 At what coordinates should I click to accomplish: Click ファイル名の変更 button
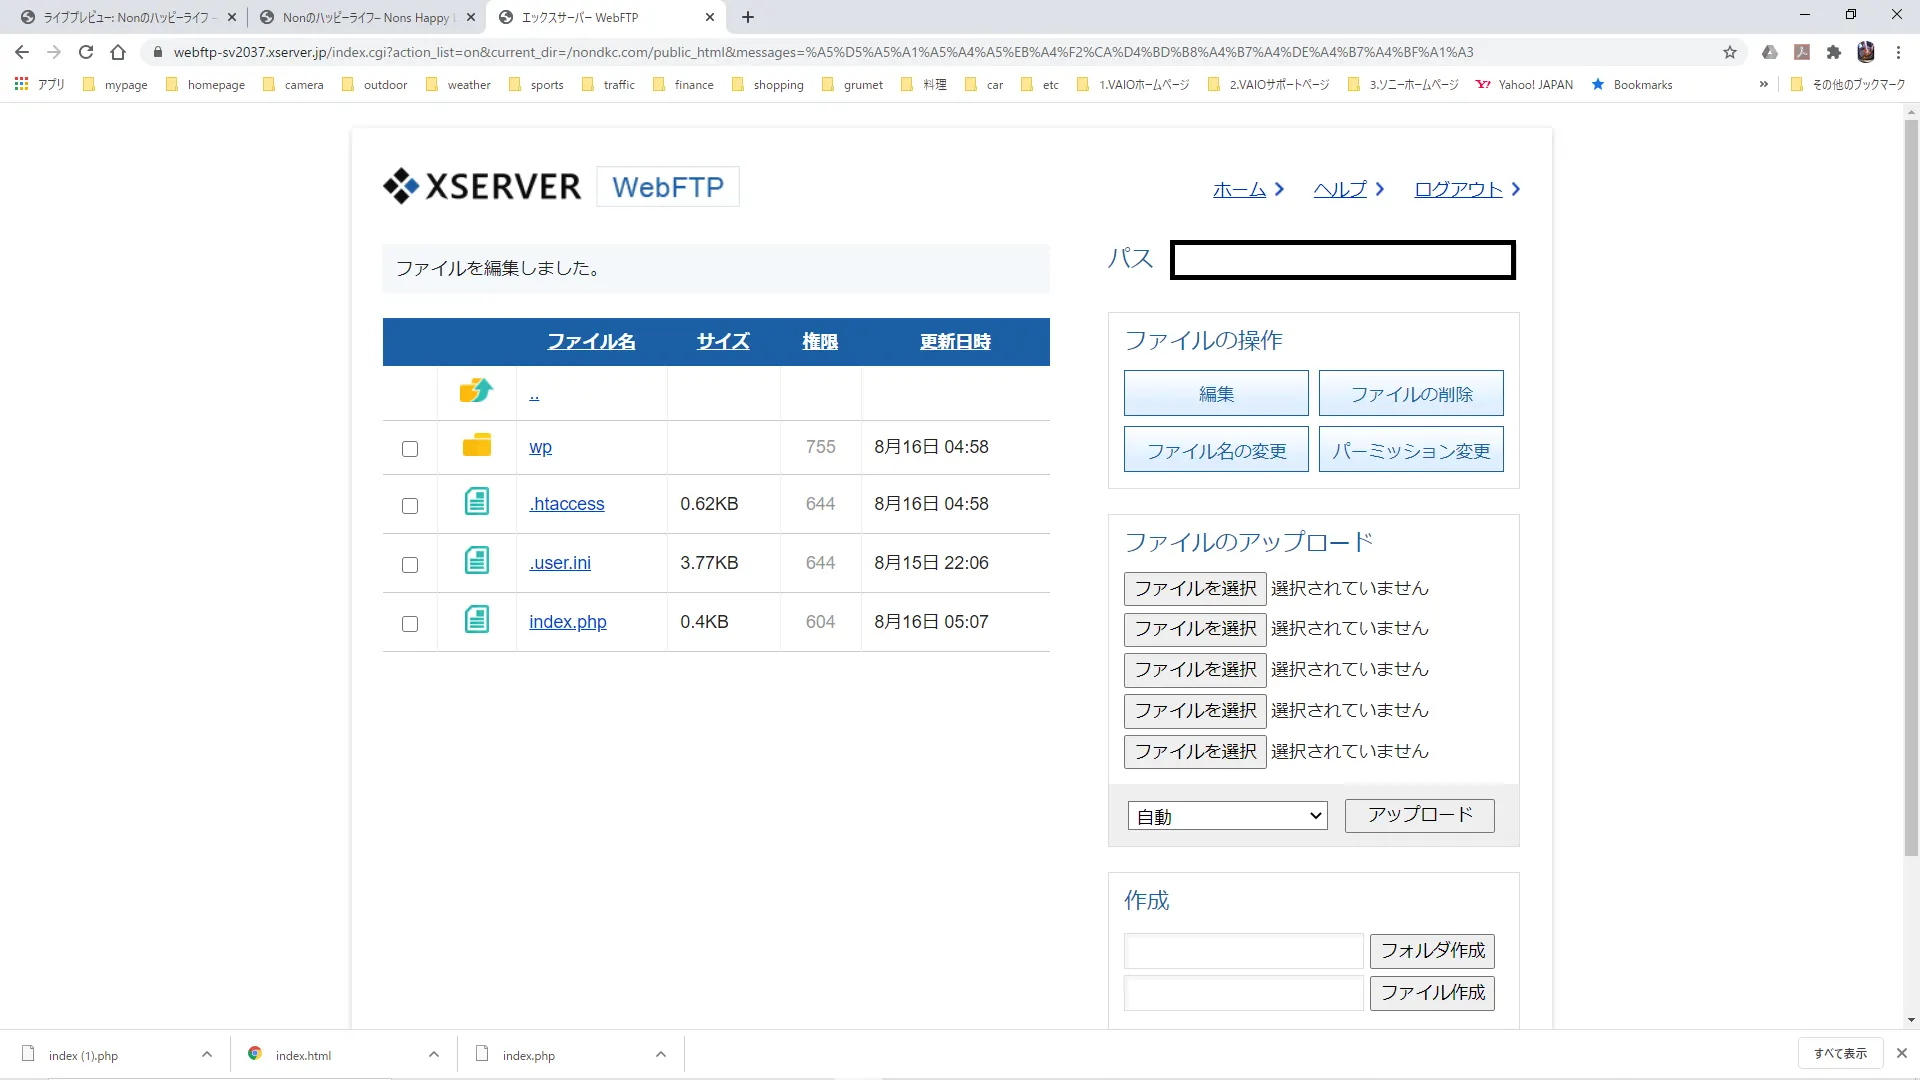(1216, 450)
